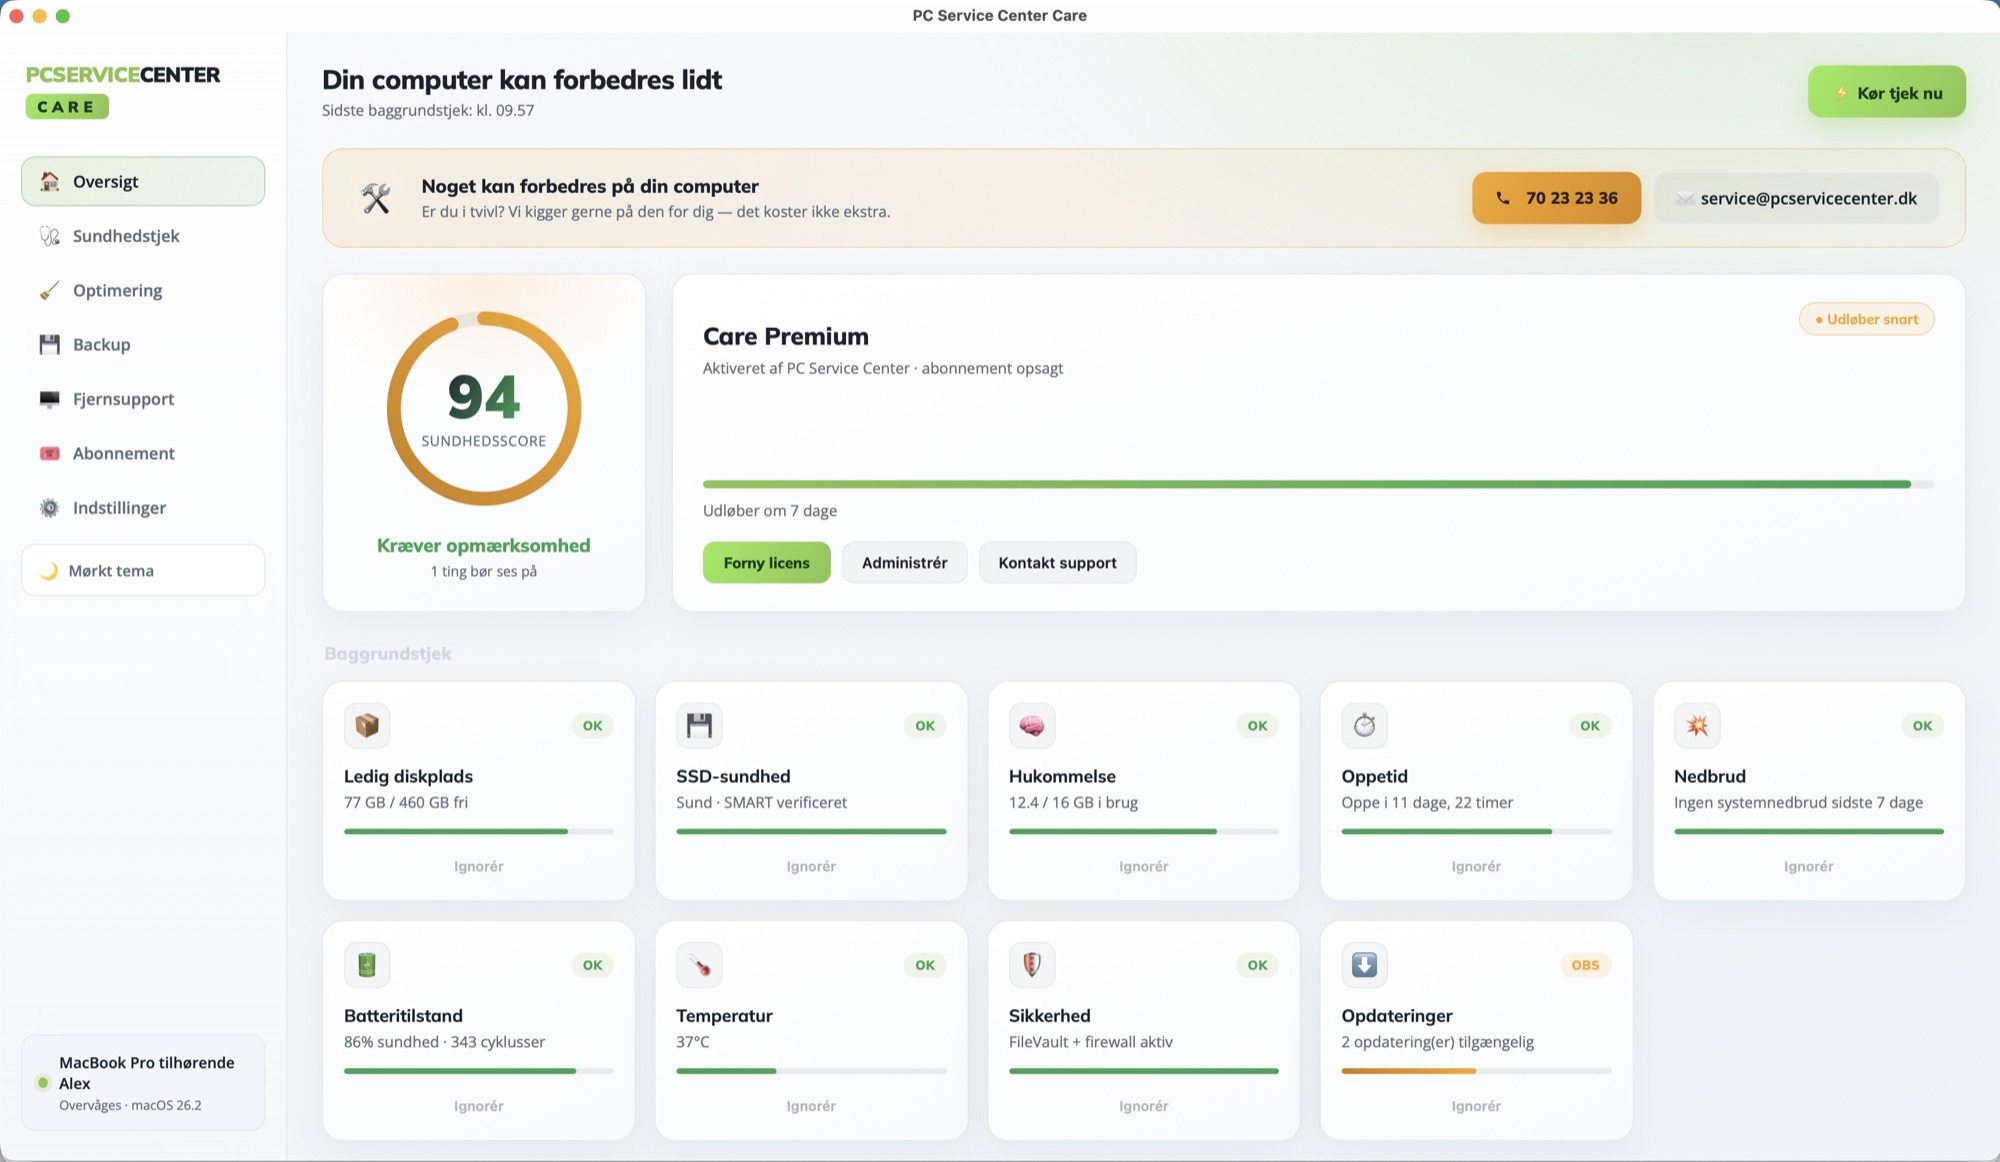Click the explosion icon on Nedbrud card
Image resolution: width=2000 pixels, height=1162 pixels.
1697,725
